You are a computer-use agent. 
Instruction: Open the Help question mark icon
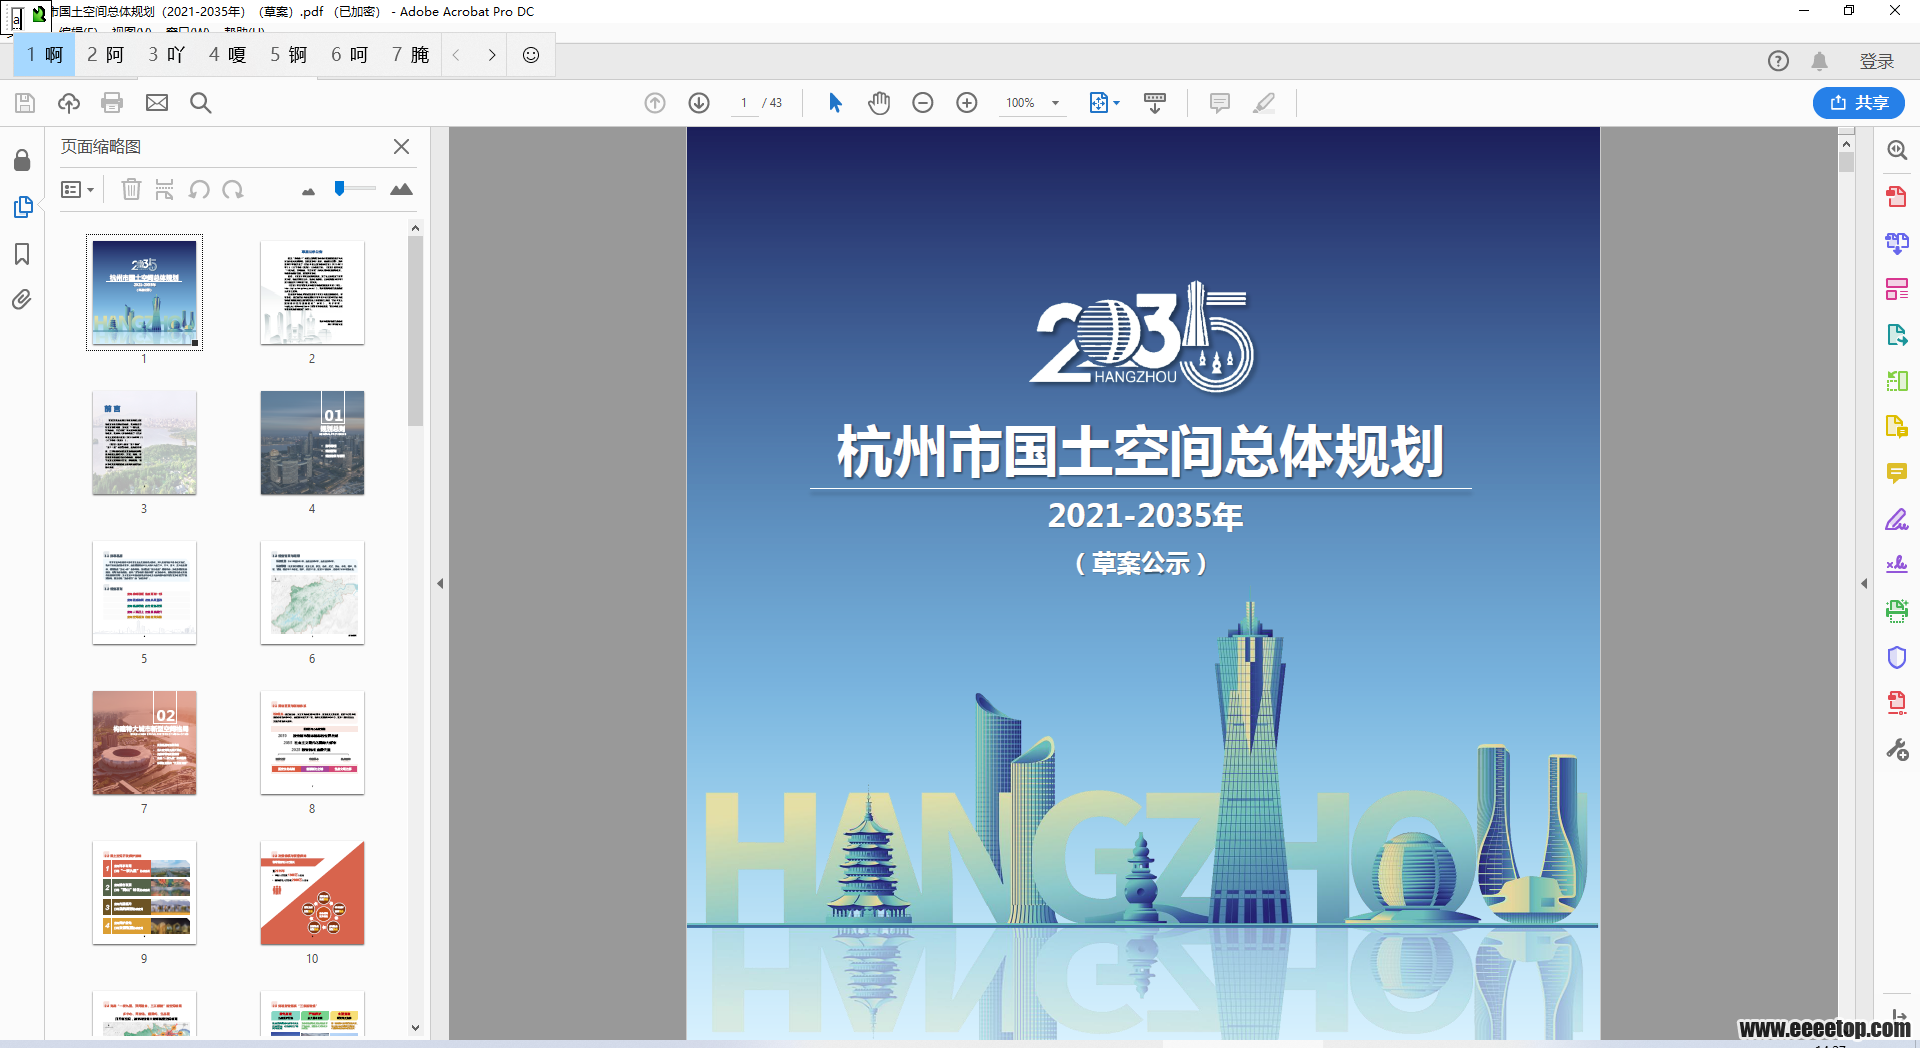1778,61
